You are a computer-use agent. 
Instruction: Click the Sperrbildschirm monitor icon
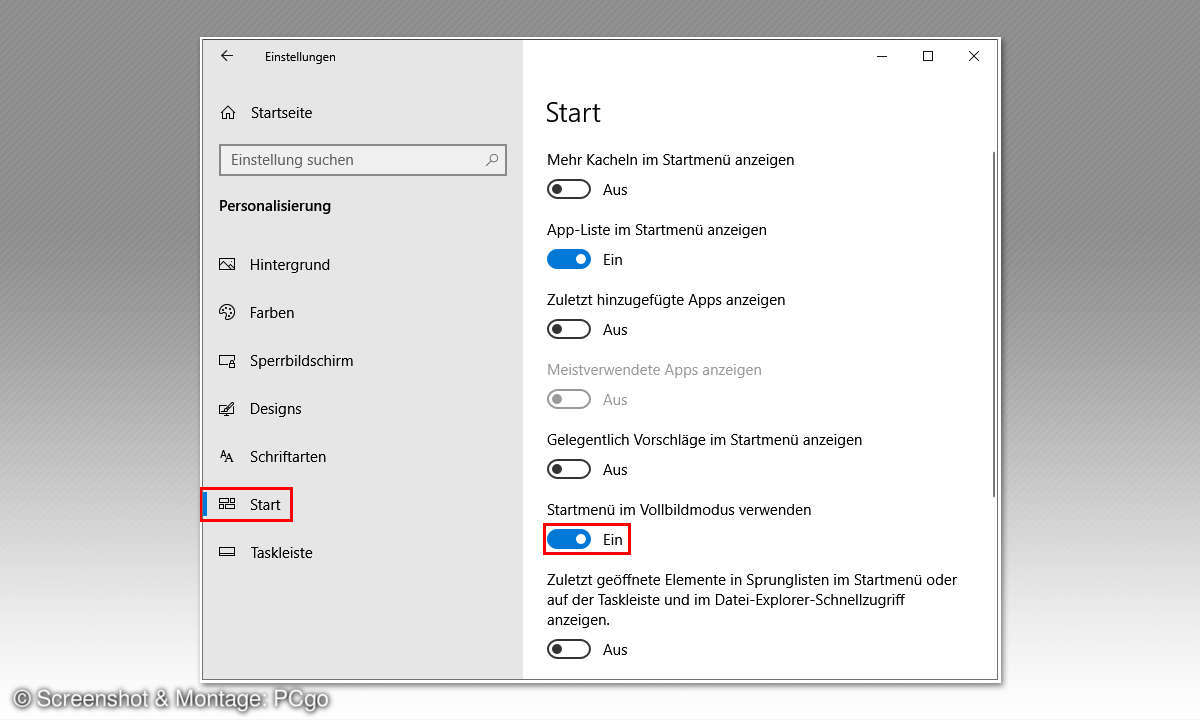[227, 361]
